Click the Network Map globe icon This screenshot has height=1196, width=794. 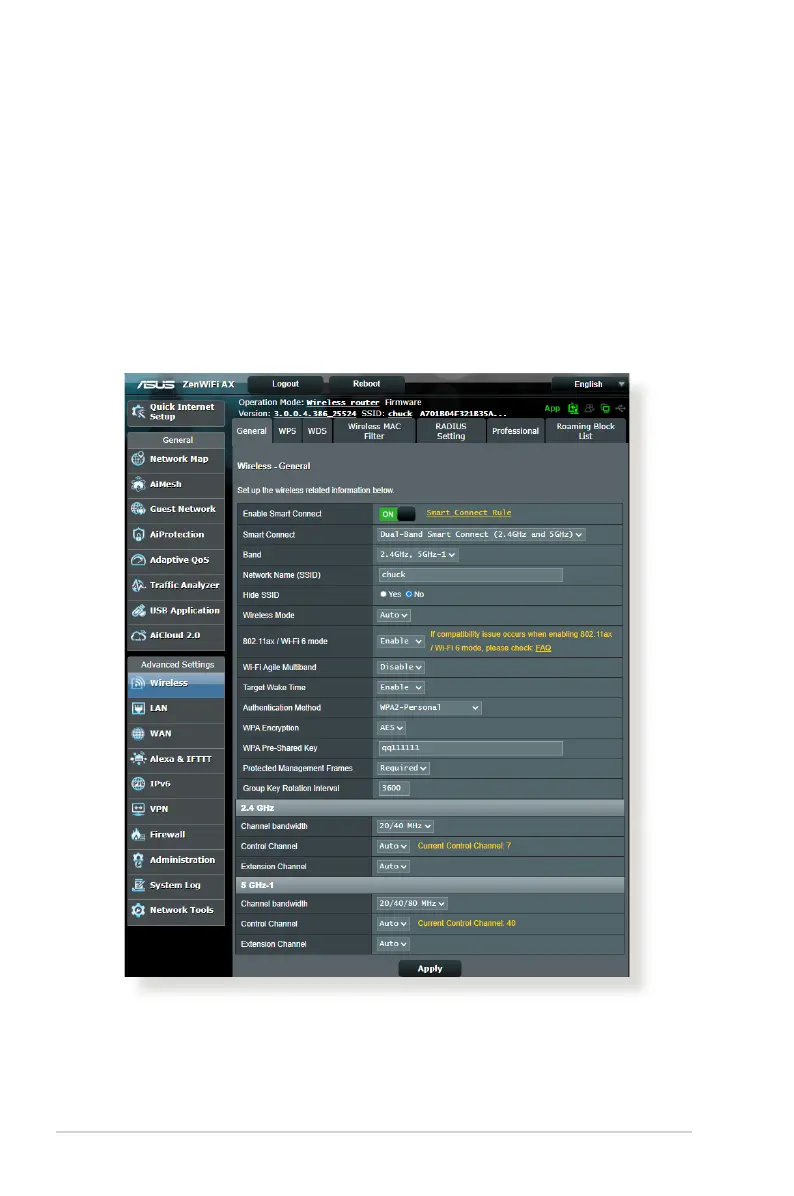[x=138, y=459]
